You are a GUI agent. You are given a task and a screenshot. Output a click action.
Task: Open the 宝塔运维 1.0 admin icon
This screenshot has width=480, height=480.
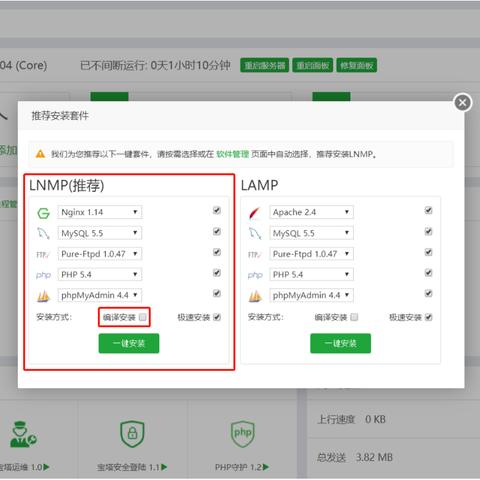[x=23, y=434]
